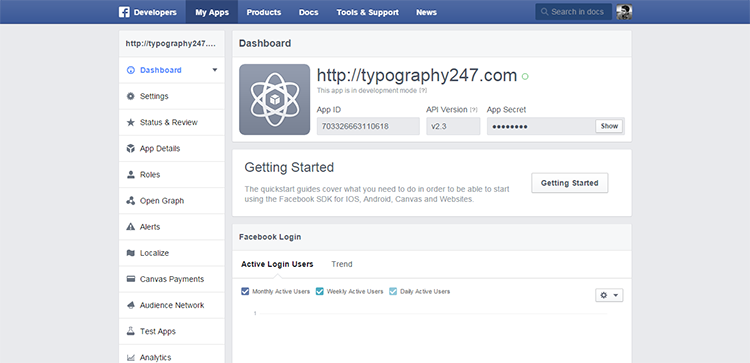This screenshot has height=363, width=750.
Task: Open the chart gear options dropdown
Action: tap(609, 295)
